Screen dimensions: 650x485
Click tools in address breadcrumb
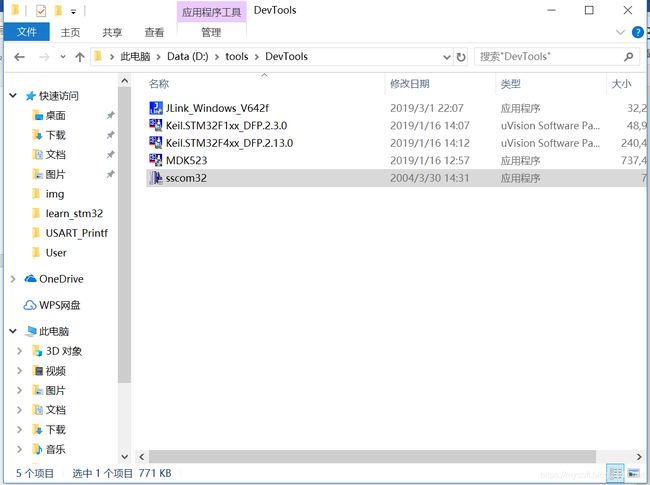237,57
